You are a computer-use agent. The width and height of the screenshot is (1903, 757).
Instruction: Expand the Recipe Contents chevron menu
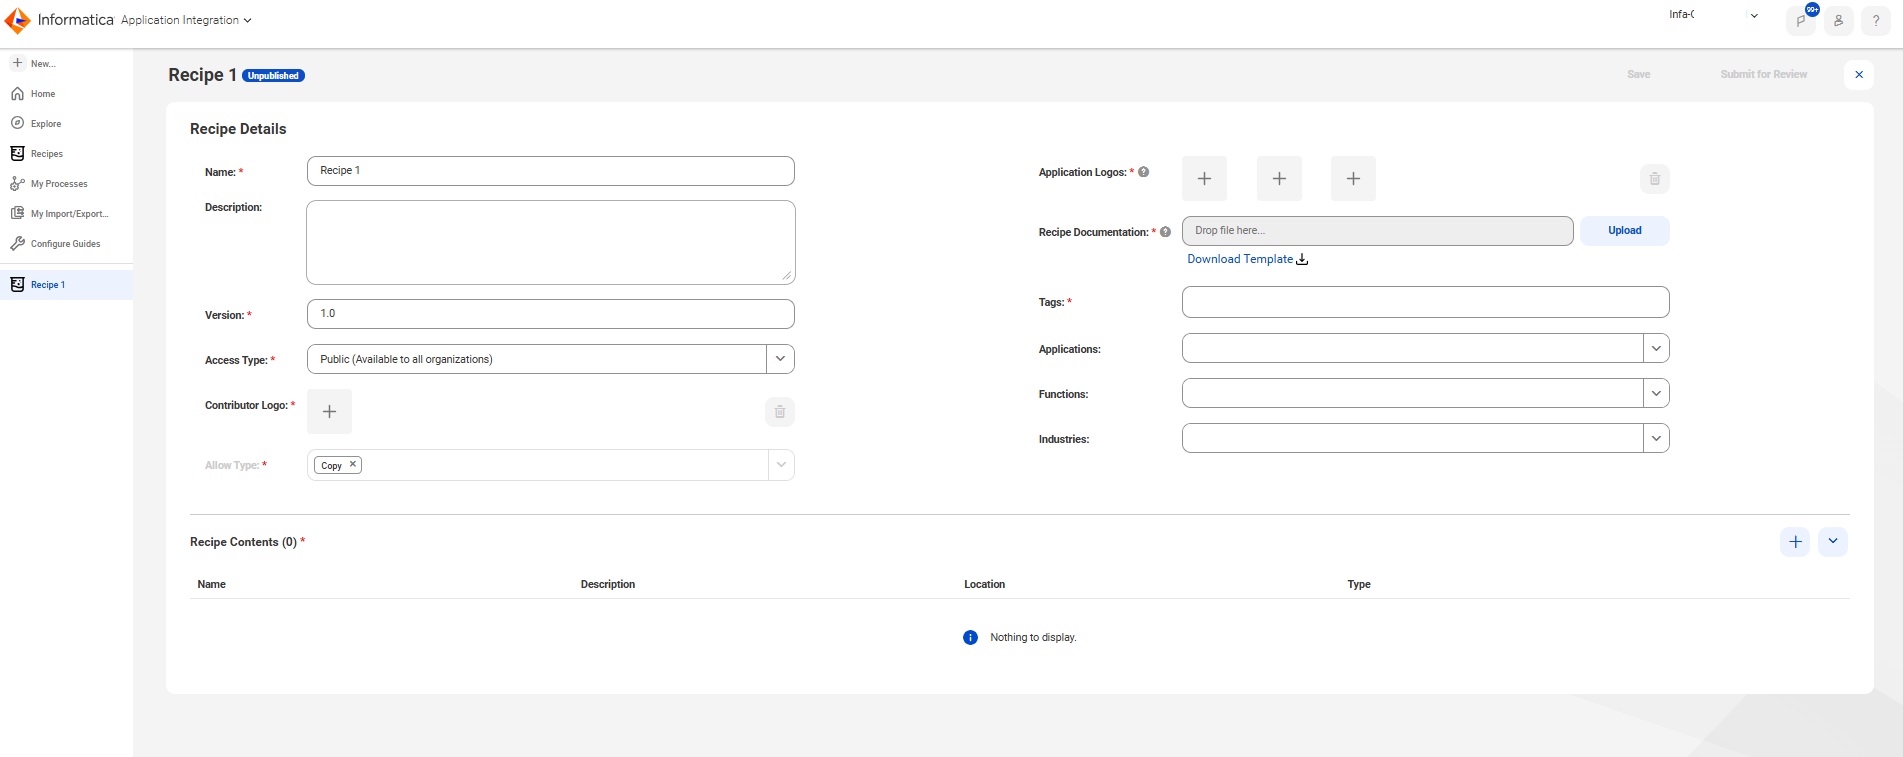point(1833,541)
